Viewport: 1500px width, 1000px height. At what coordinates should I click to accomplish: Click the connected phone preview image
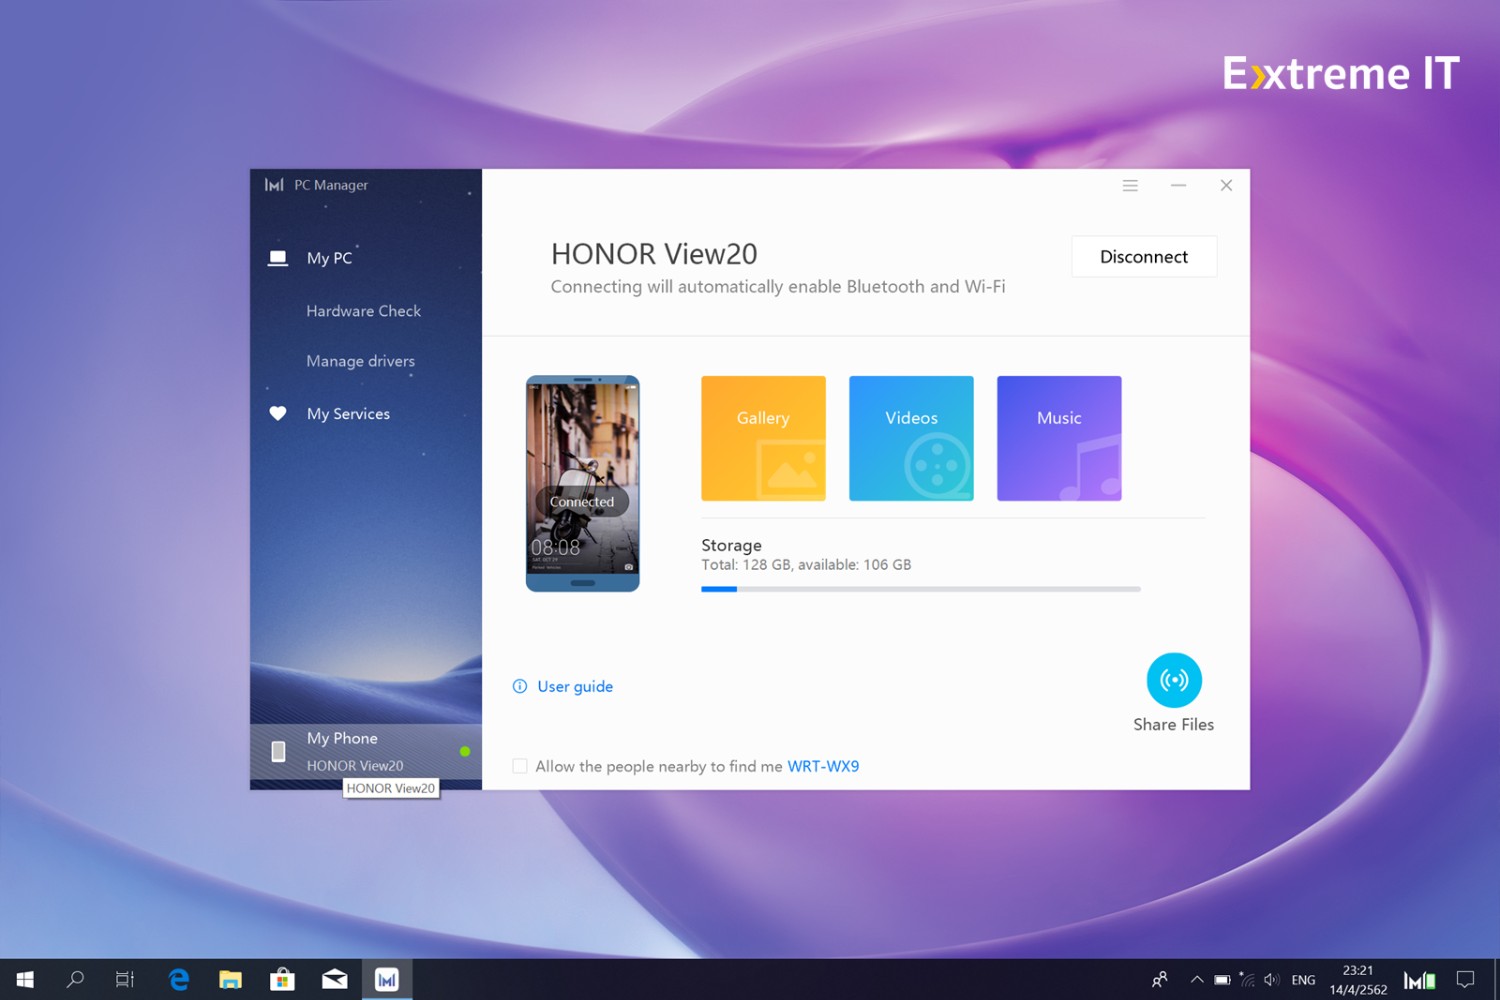pos(583,484)
